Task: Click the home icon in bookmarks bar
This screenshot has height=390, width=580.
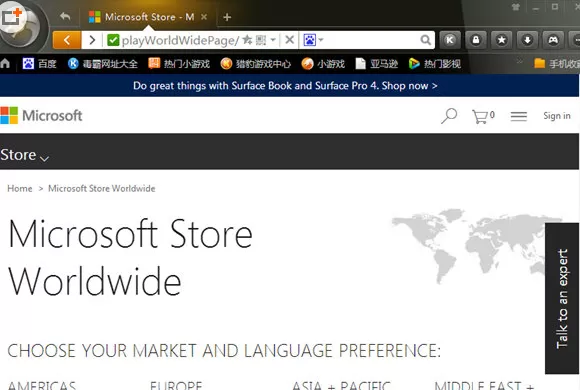Action: (x=5, y=64)
